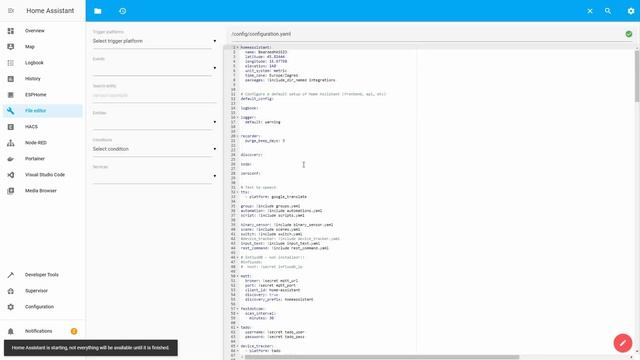Image resolution: width=640 pixels, height=360 pixels.
Task: Click the "minutes: 30" line
Action: (262, 318)
